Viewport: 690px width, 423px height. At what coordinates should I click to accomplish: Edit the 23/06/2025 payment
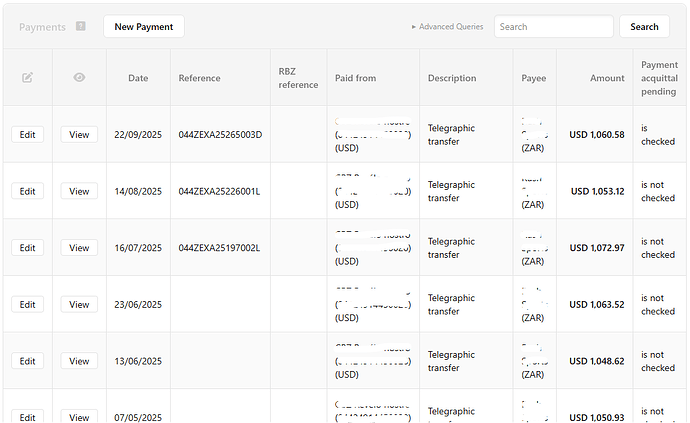[27, 305]
